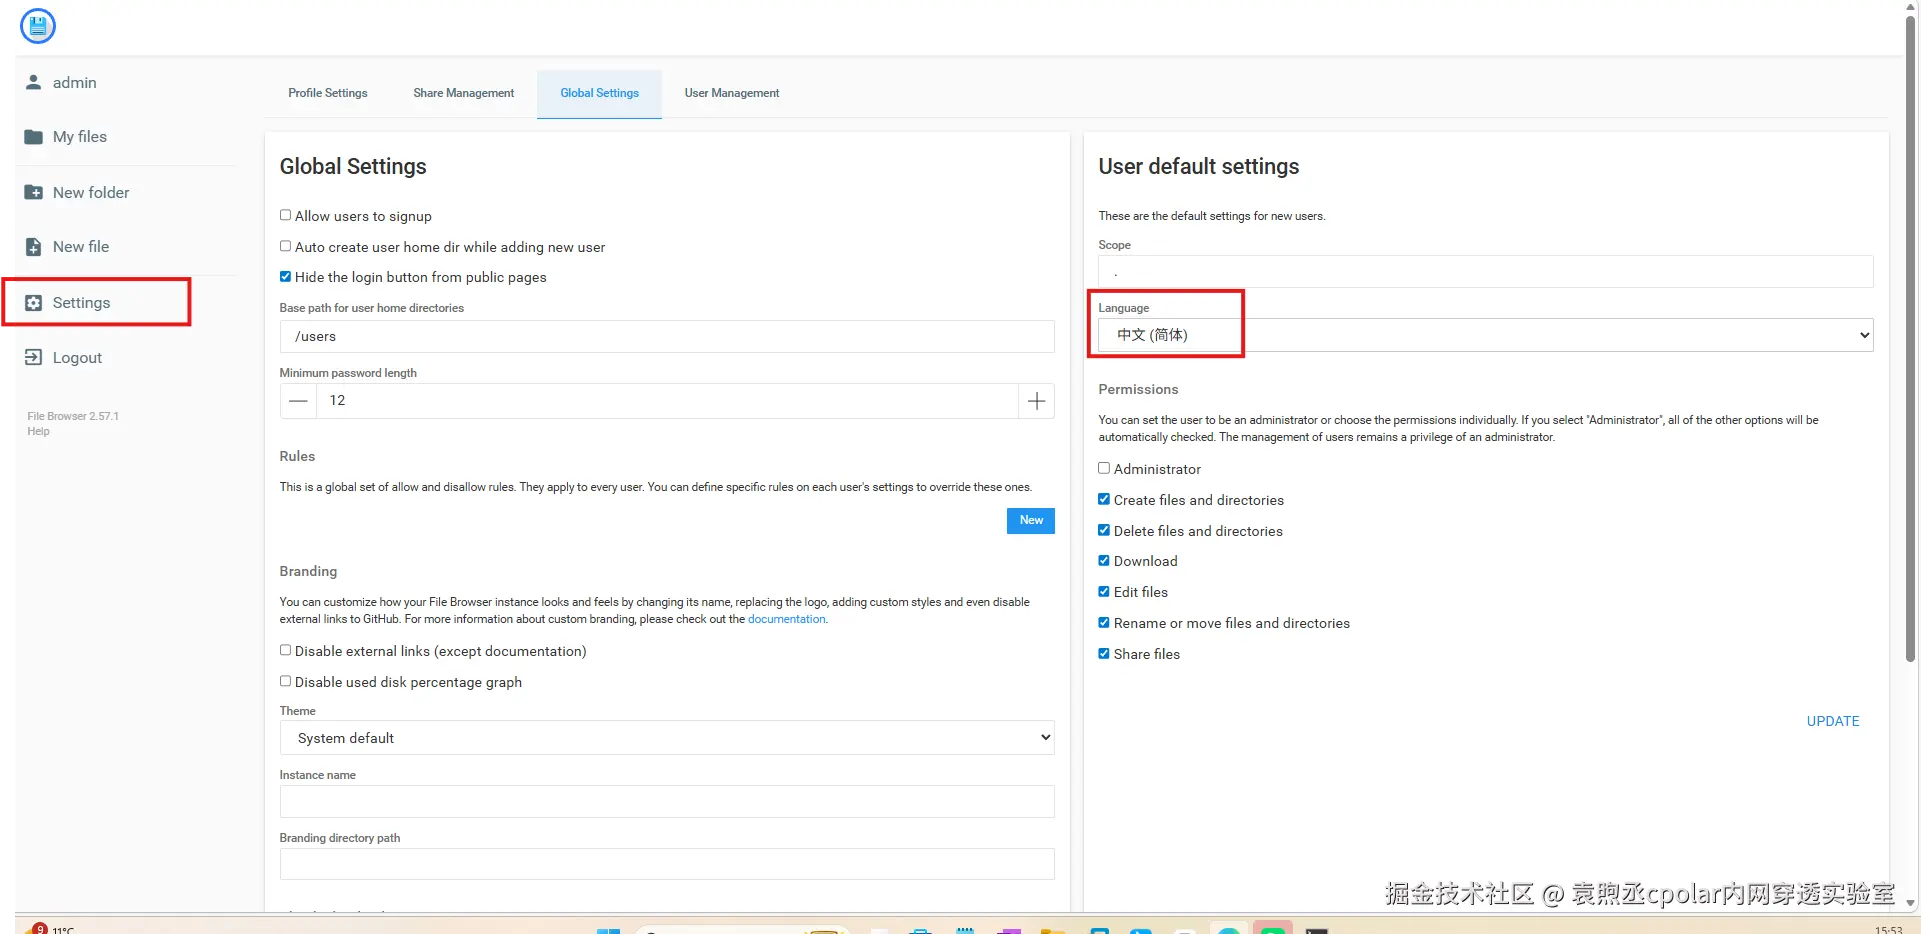Create a New folder from the sidebar

tap(77, 193)
